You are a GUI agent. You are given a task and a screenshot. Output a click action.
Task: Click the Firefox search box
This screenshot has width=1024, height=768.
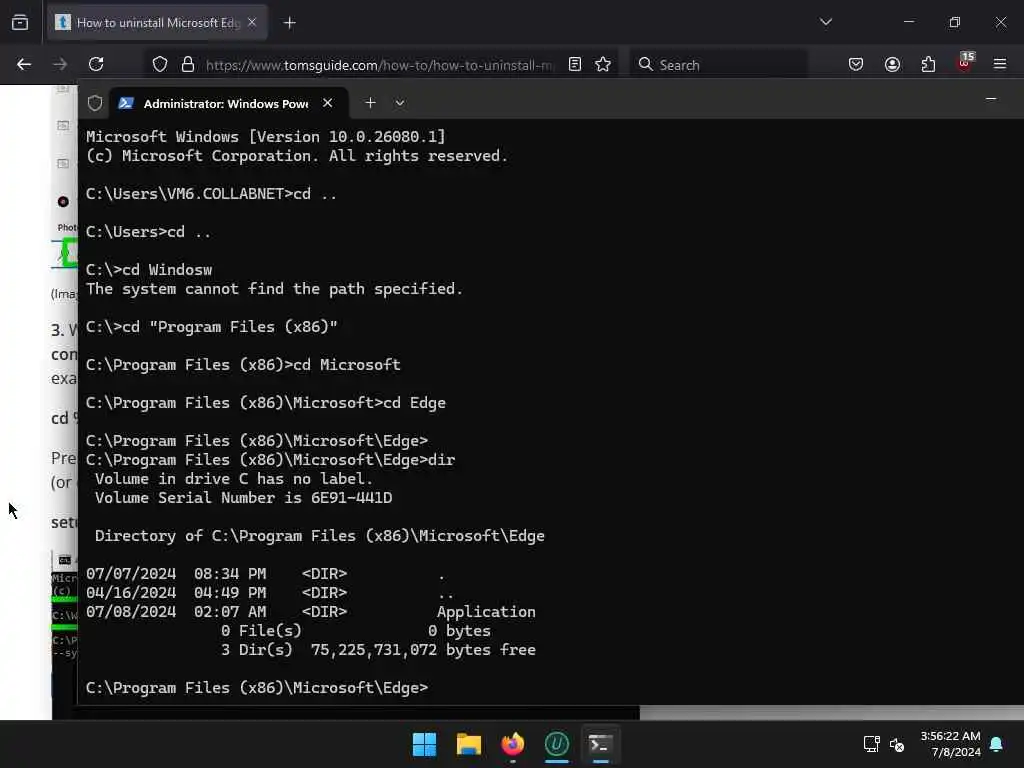[719, 65]
